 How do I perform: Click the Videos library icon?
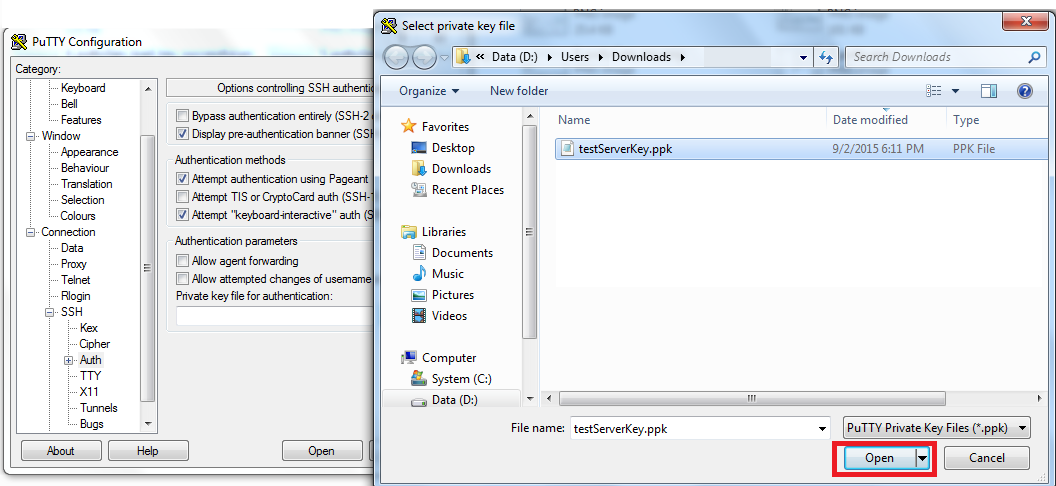point(419,316)
